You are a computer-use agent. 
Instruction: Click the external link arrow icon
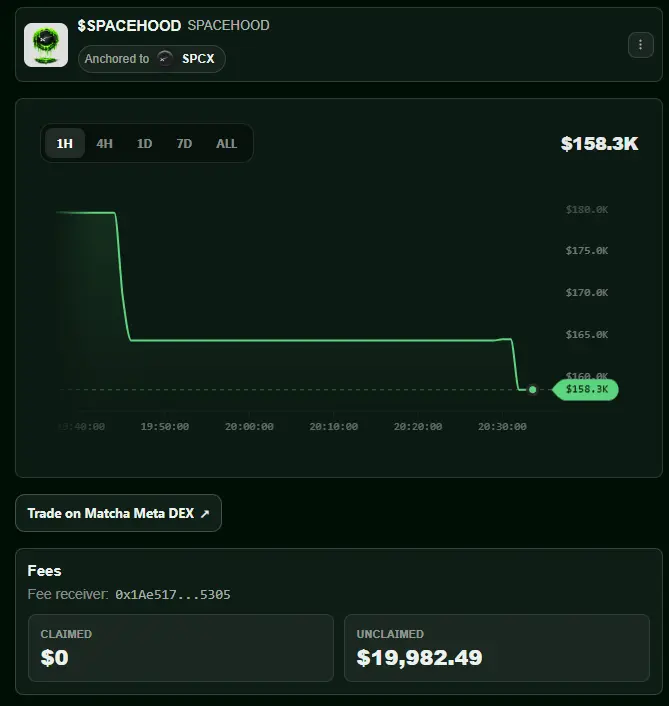tap(205, 513)
